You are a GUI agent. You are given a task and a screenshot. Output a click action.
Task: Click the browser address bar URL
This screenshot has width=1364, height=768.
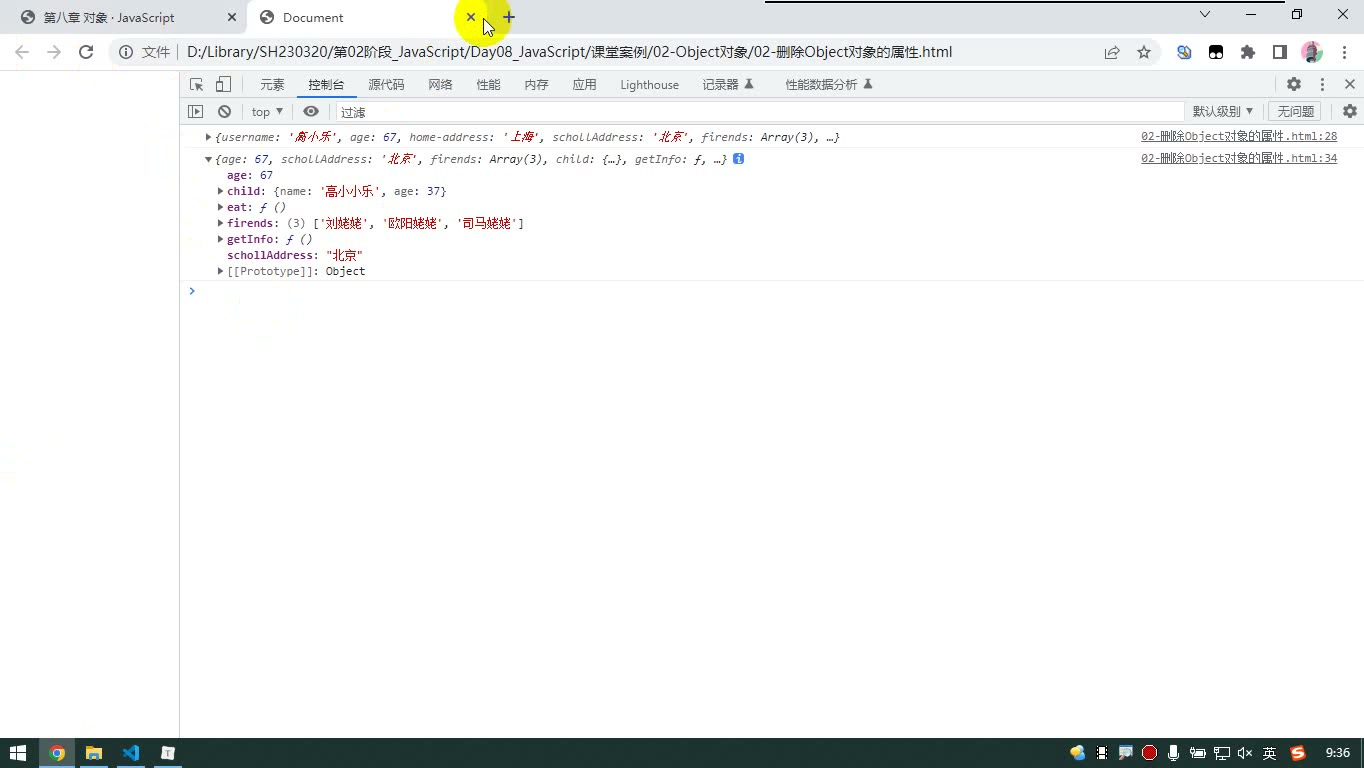click(x=569, y=52)
